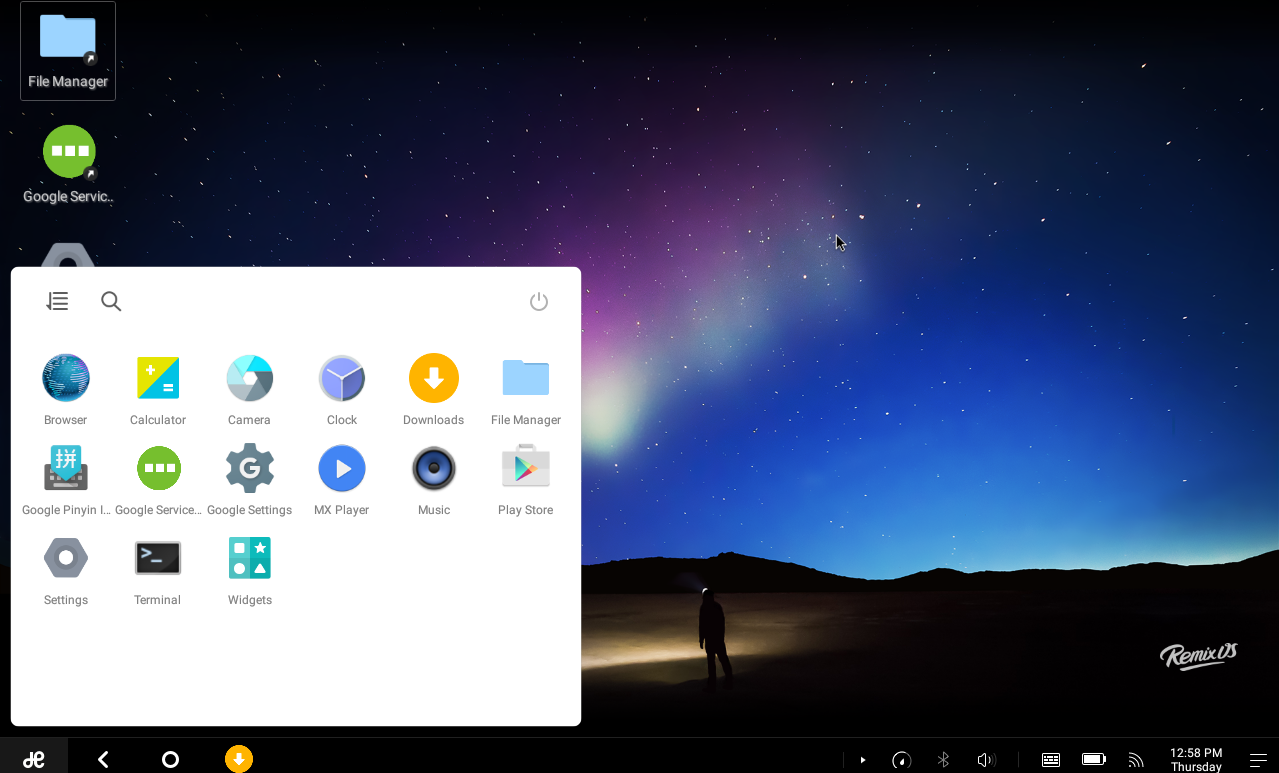Open the Camera app
The image size is (1279, 773).
(x=249, y=378)
